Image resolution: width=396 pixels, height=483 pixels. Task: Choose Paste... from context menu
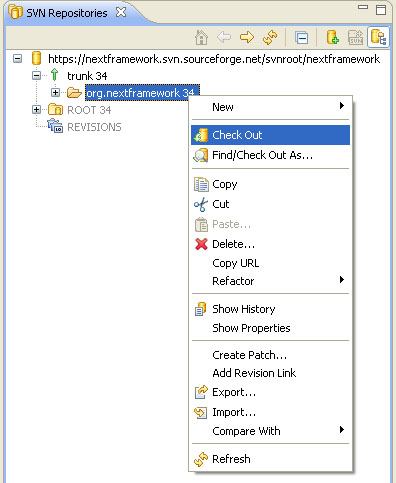271,224
